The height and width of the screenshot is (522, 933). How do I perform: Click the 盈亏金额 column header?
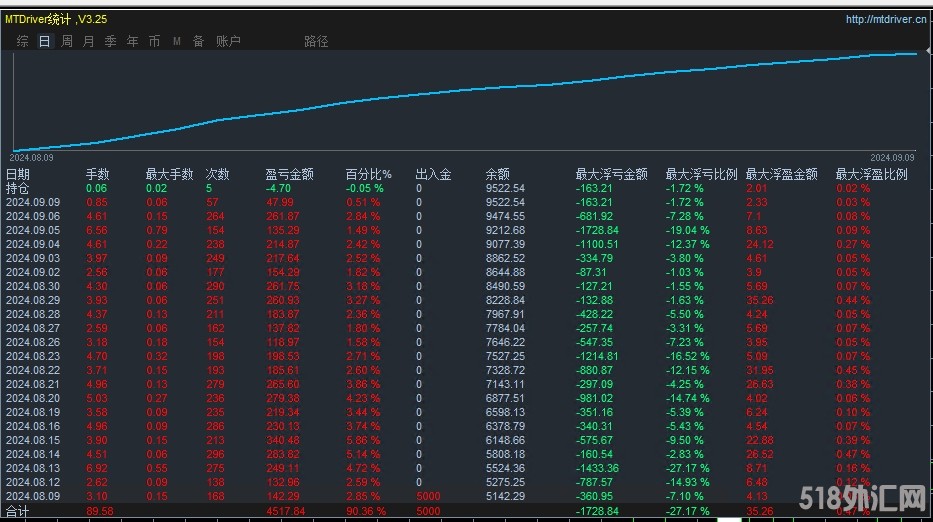[x=289, y=174]
